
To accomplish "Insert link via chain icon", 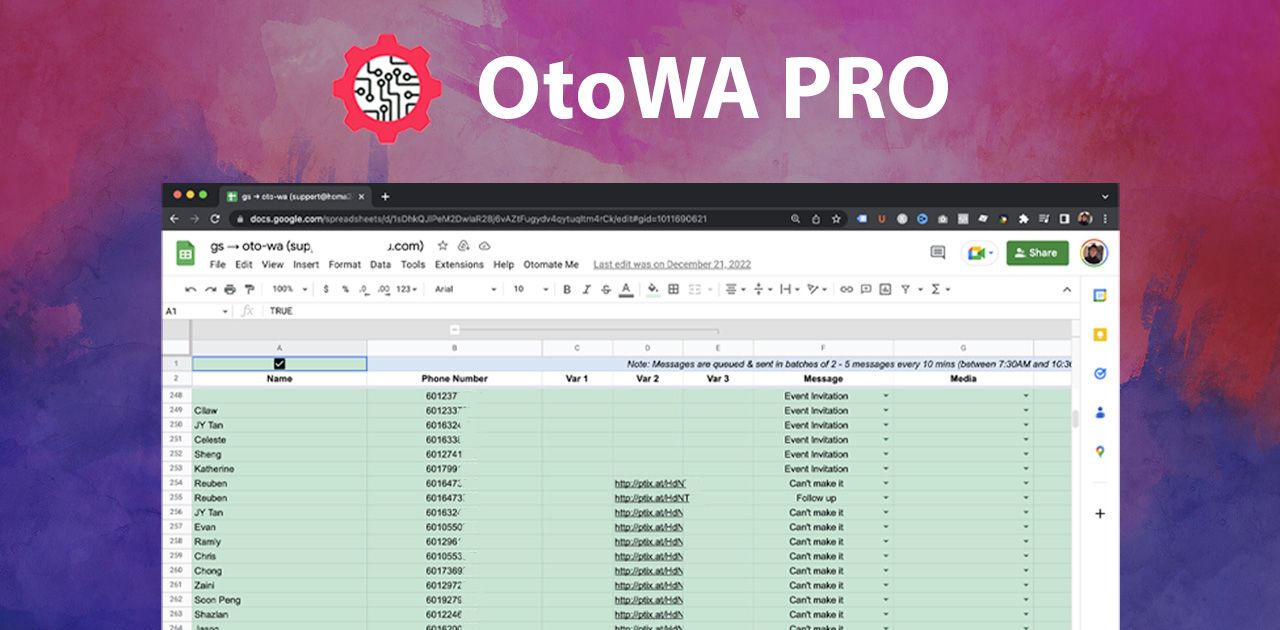I will (x=846, y=289).
